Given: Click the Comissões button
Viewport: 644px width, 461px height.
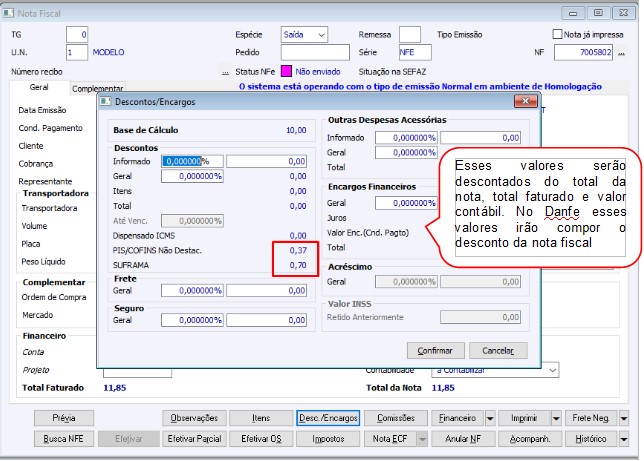Looking at the screenshot, I should coord(396,418).
